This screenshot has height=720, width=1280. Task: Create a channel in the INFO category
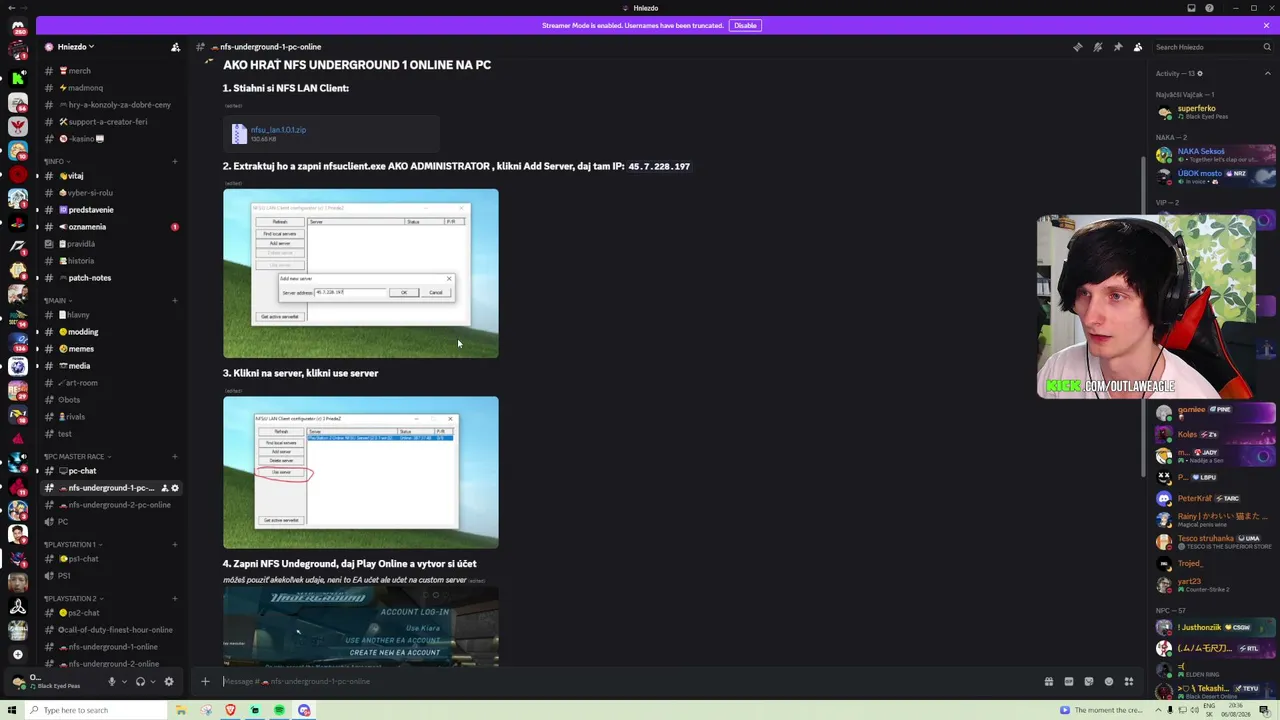point(175,161)
